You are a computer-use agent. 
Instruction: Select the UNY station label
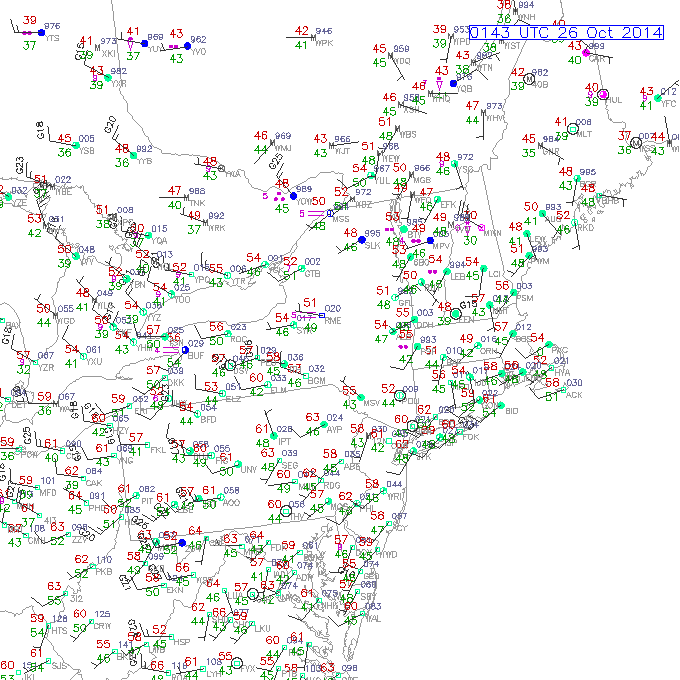point(249,469)
